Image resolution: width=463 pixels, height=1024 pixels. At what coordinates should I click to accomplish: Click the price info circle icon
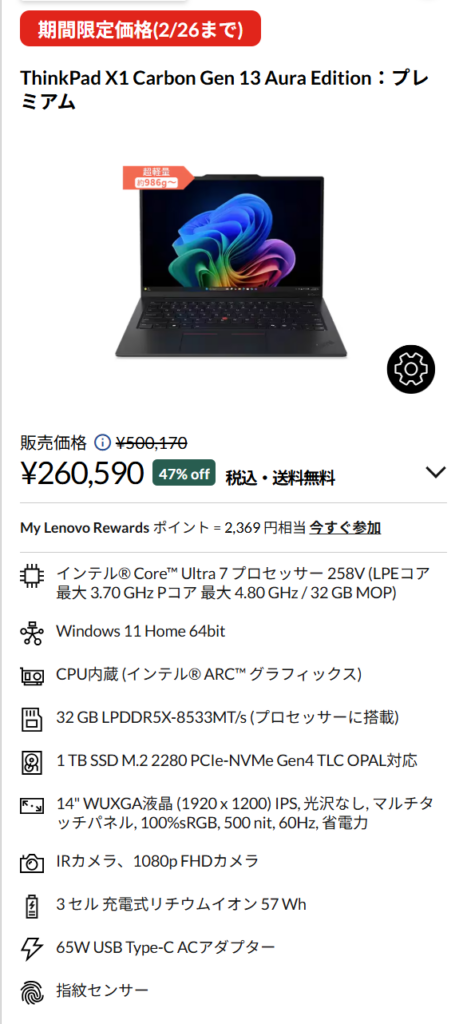[103, 443]
